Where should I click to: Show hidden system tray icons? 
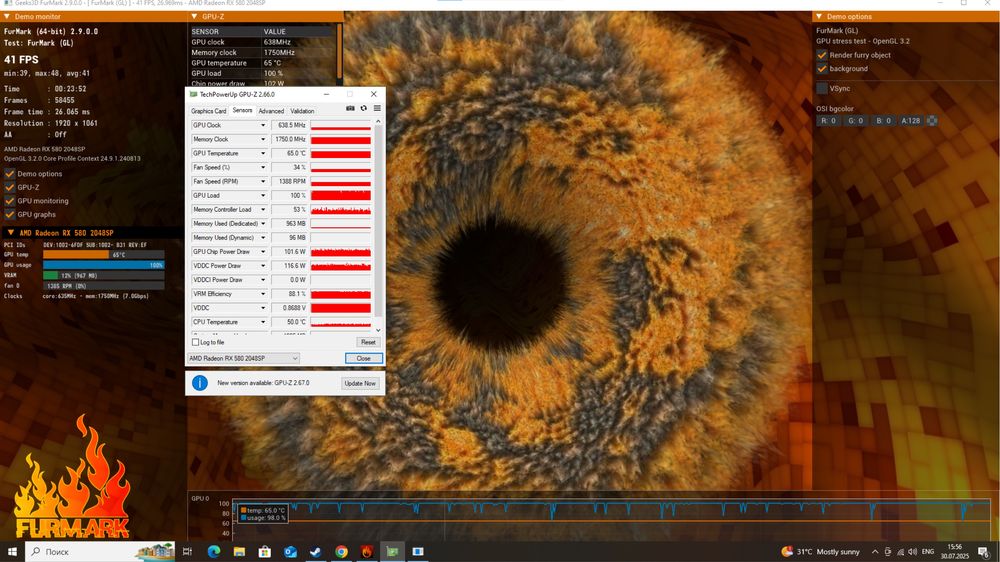875,552
